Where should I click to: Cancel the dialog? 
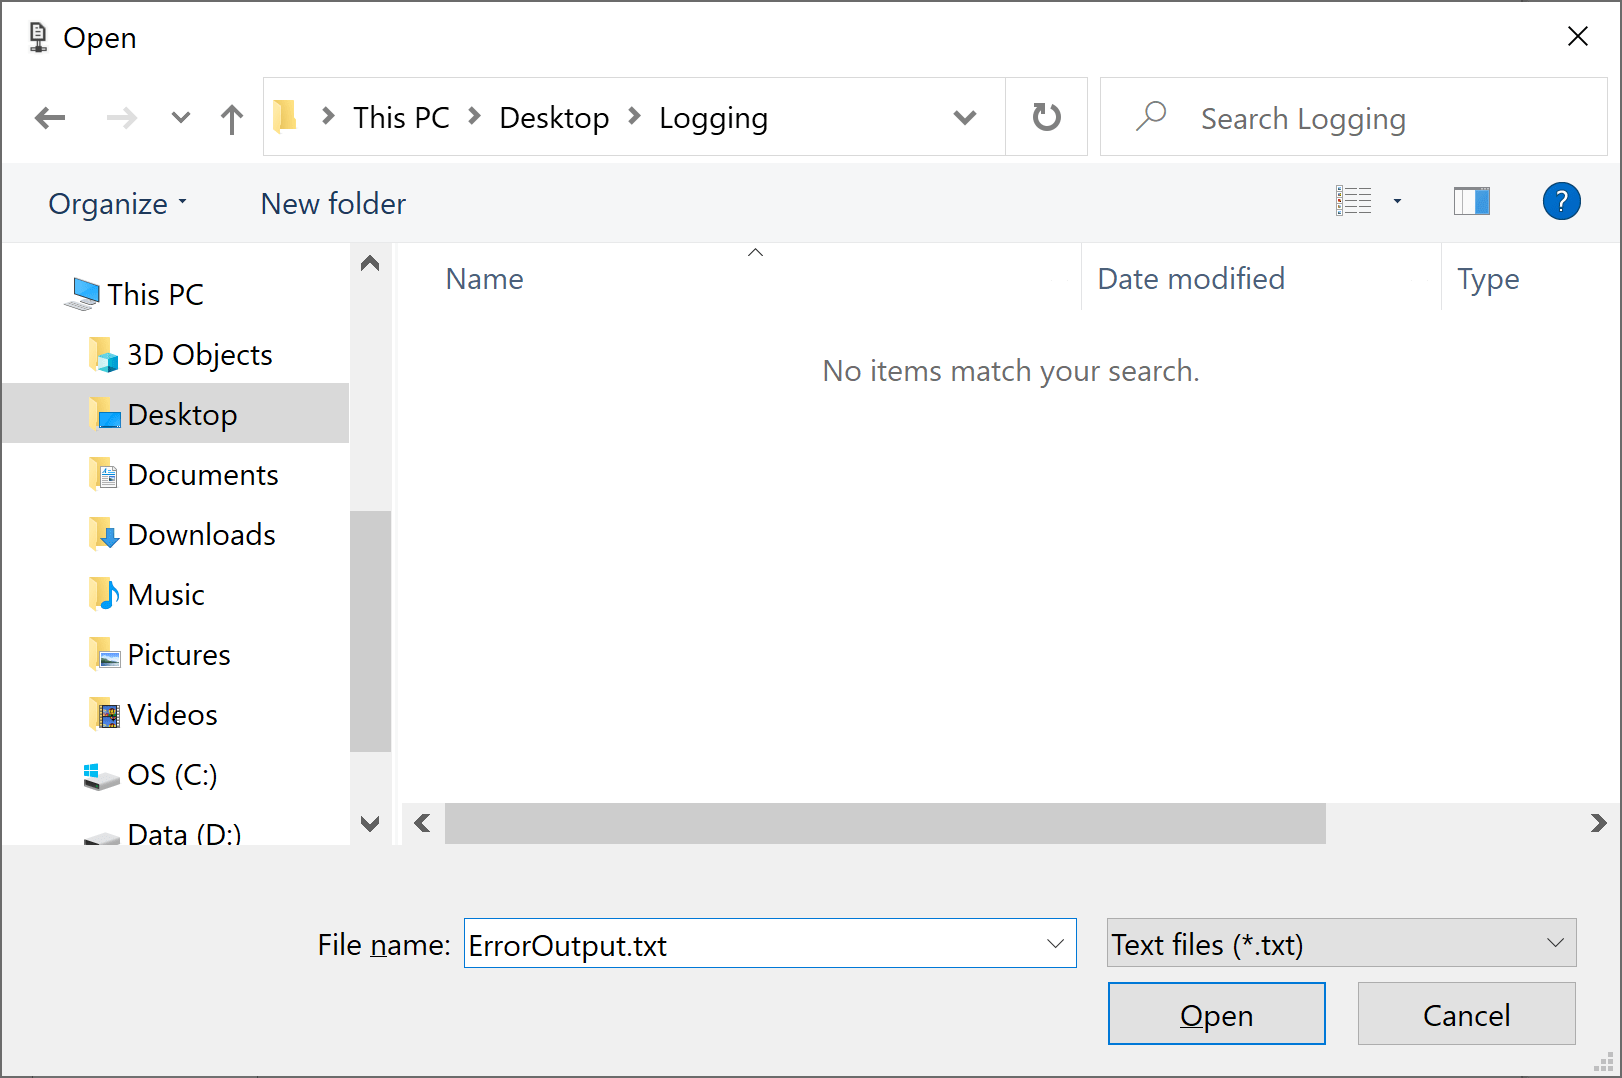pos(1466,1014)
